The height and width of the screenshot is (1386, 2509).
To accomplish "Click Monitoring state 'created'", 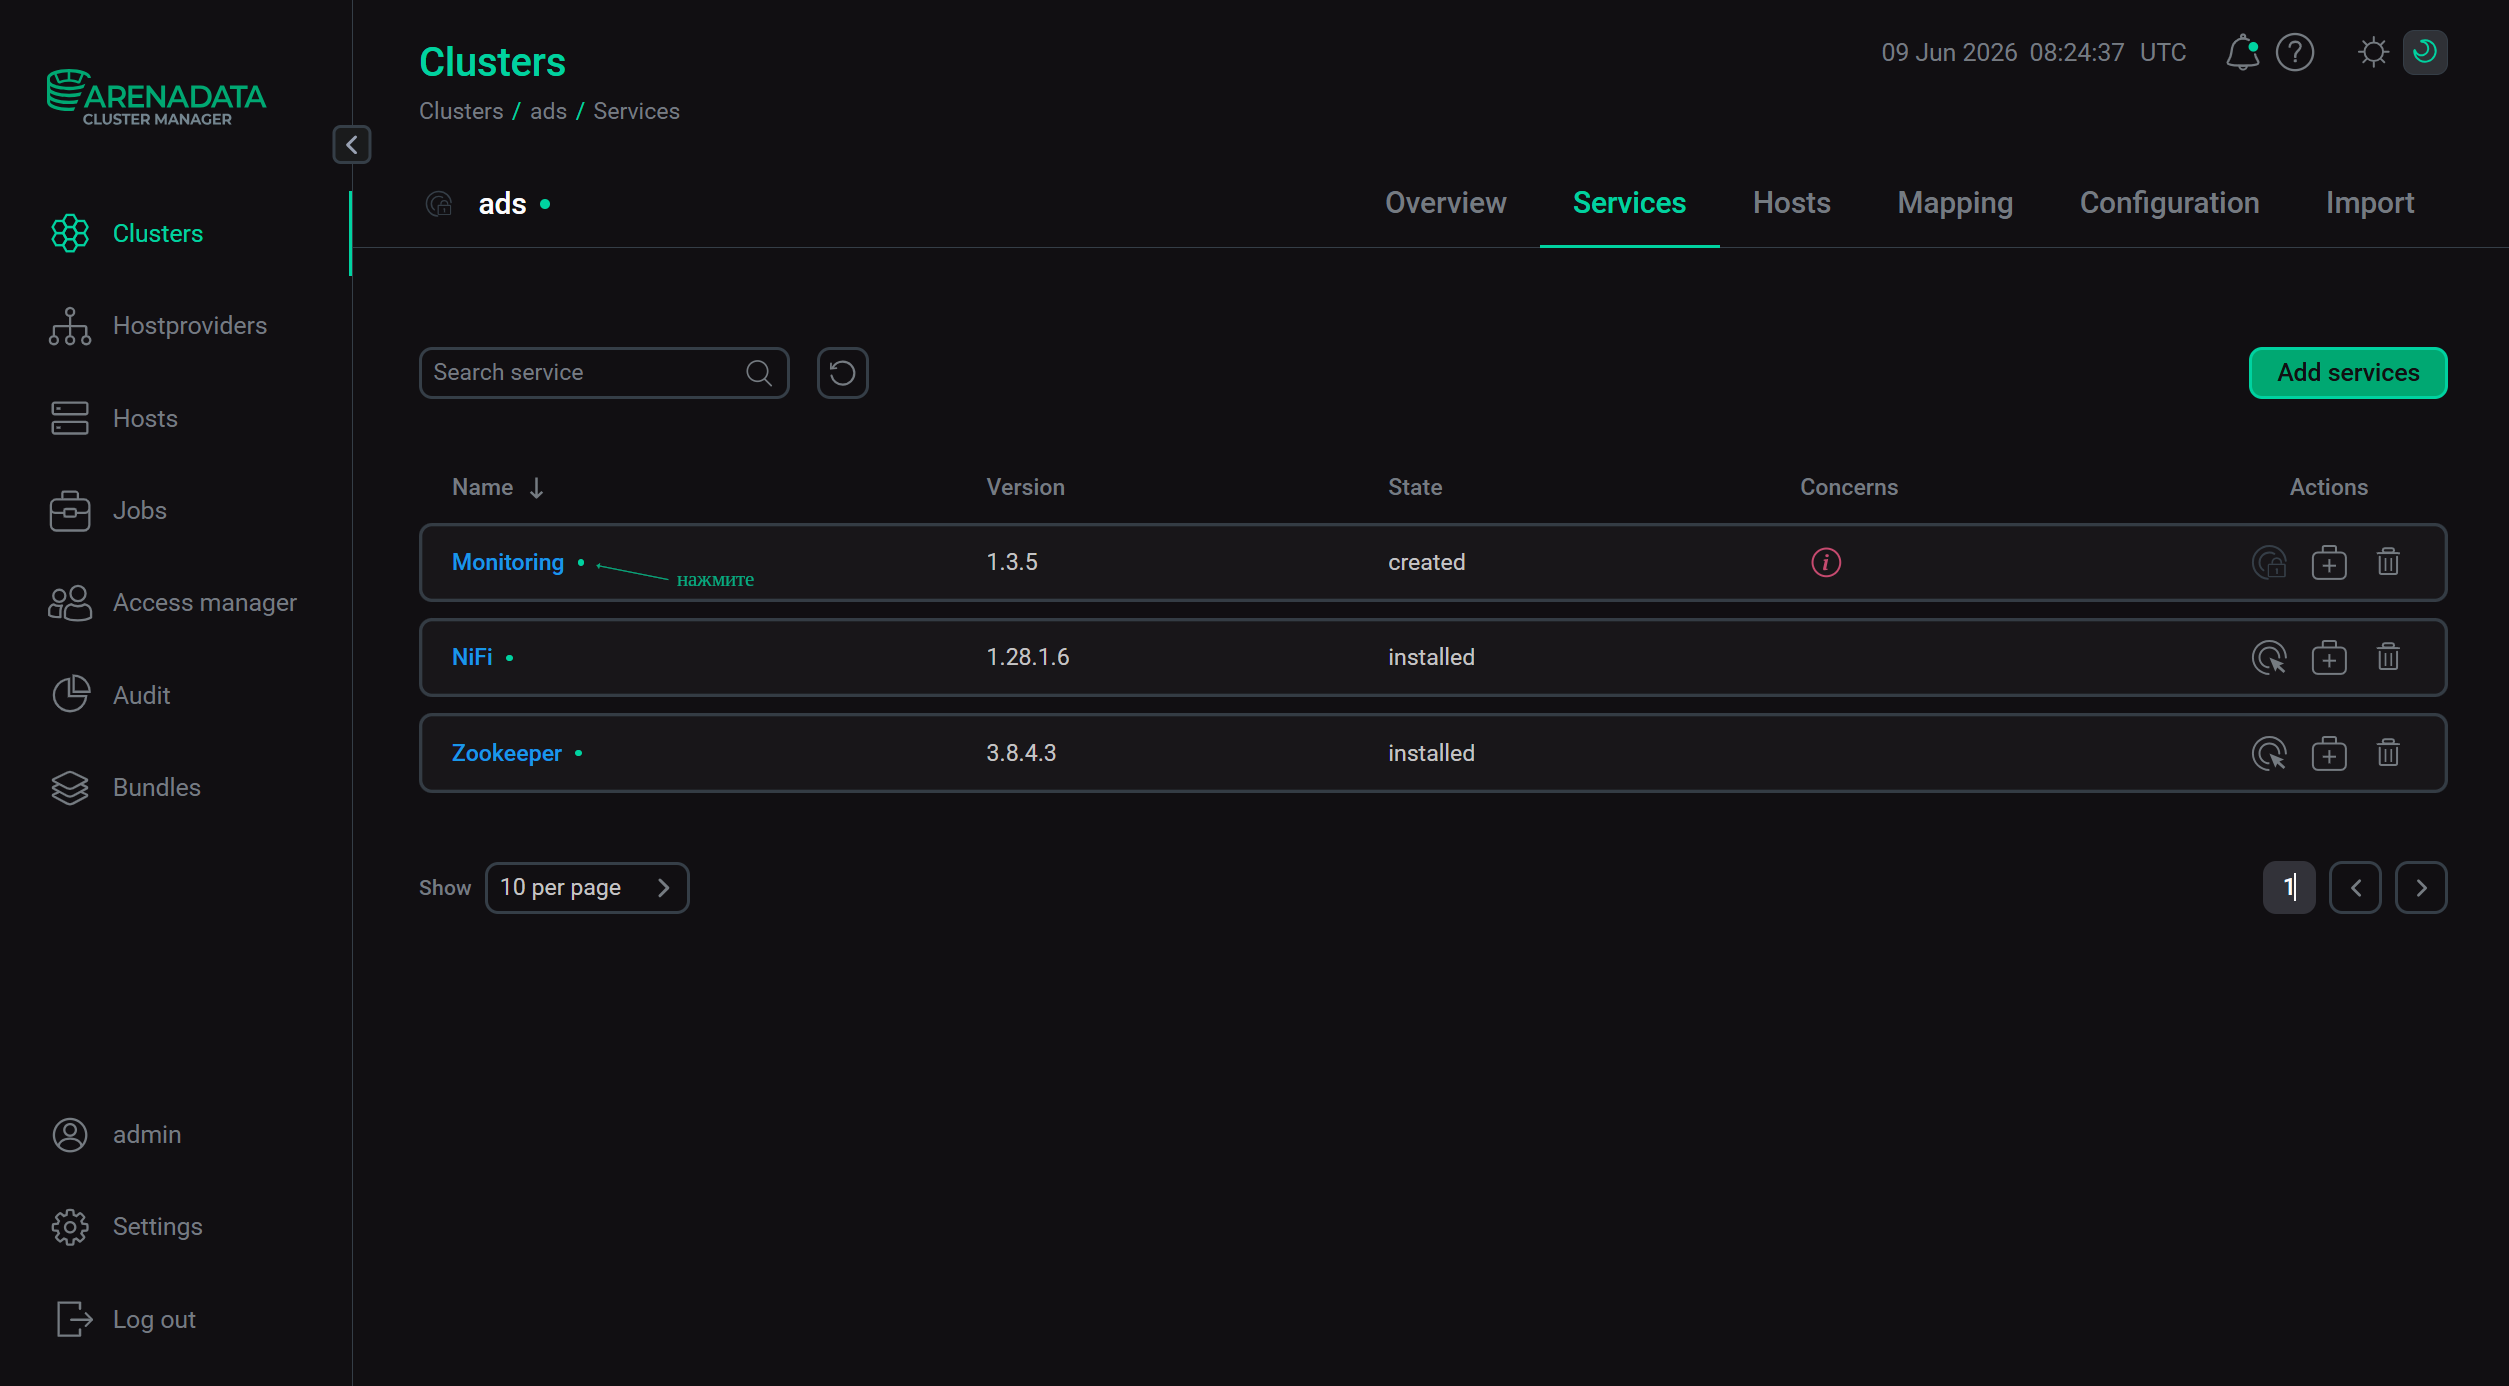I will (1426, 562).
